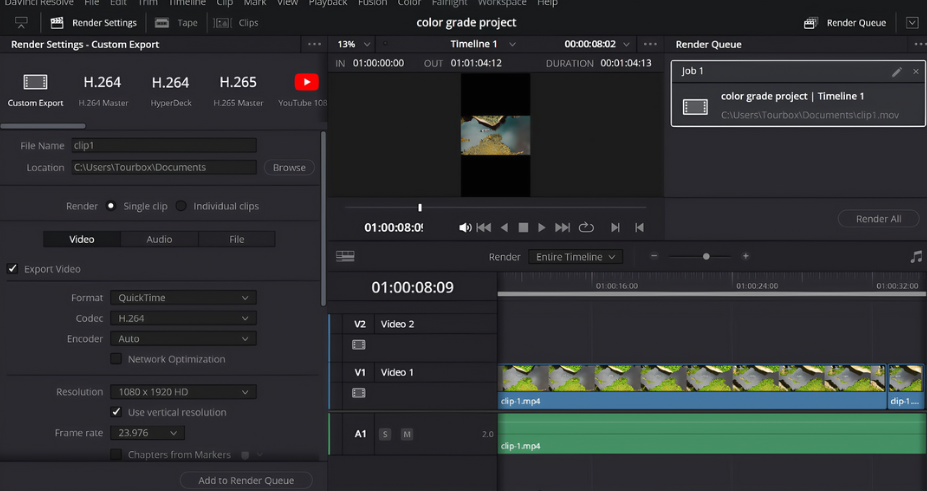
Task: Zoom in timeline with plus button
Action: (x=746, y=256)
